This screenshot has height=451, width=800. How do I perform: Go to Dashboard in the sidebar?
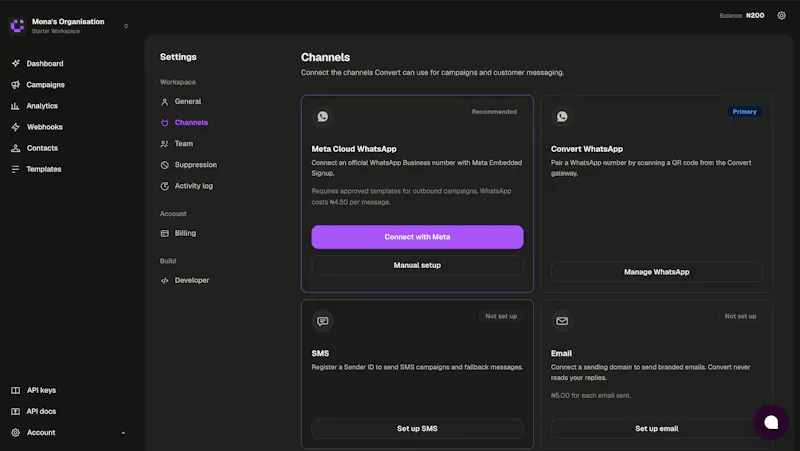coord(45,63)
